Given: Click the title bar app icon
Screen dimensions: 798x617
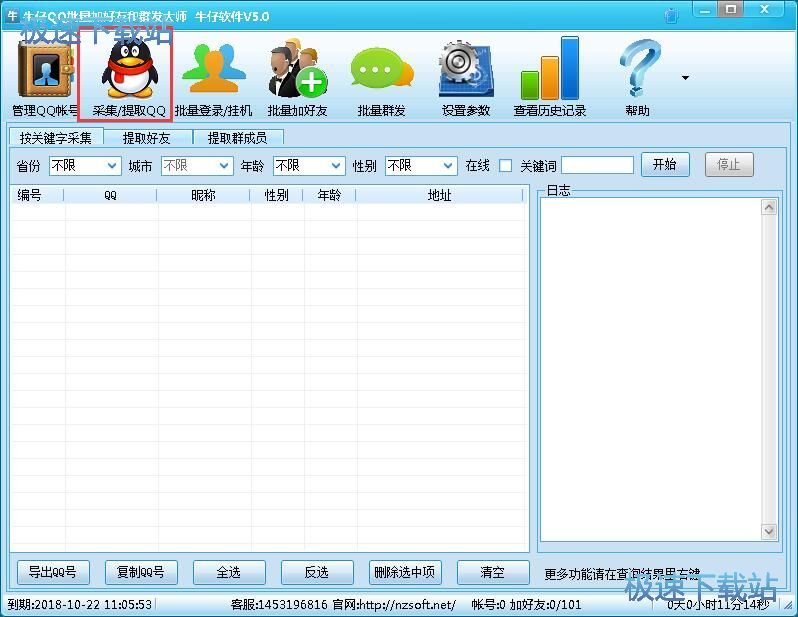Looking at the screenshot, I should [x=12, y=15].
